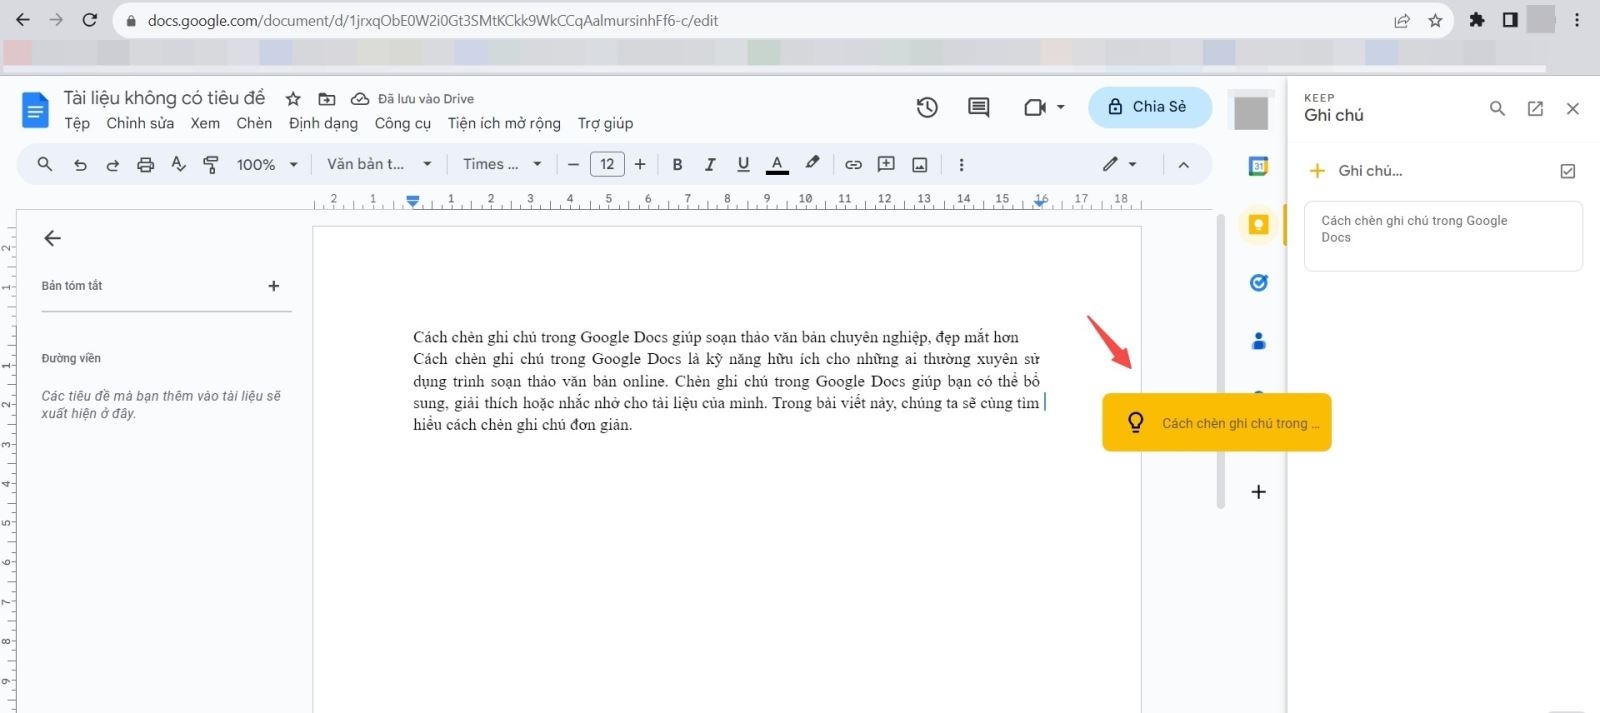Open the Google account avatar
1600x713 pixels.
[1251, 113]
